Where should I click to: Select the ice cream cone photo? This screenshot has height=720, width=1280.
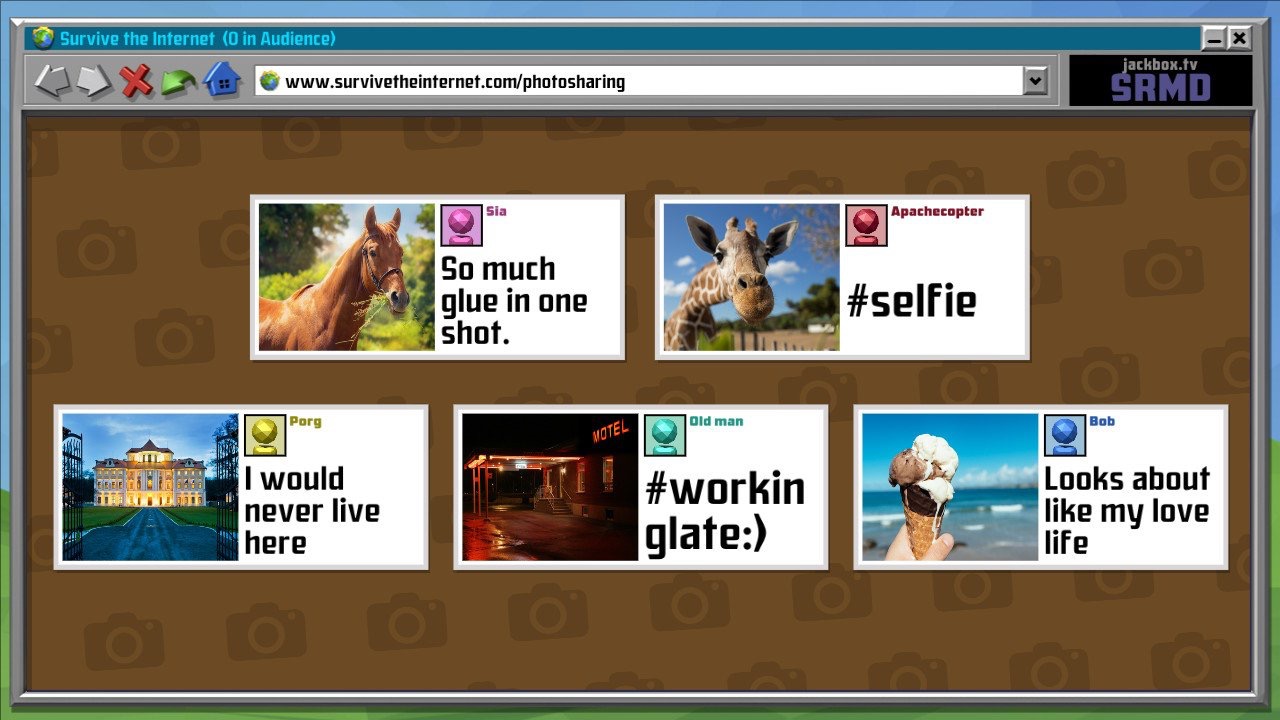click(950, 487)
